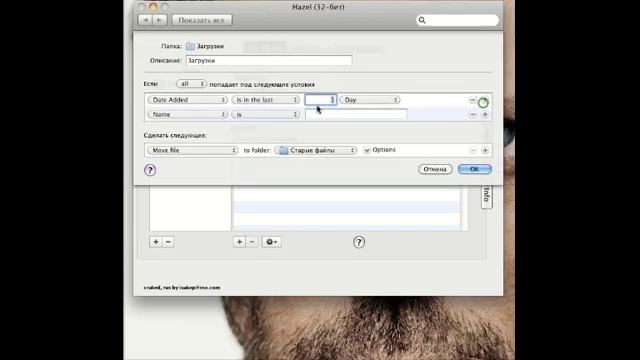Remove rule with the minus button

[x=252, y=242]
